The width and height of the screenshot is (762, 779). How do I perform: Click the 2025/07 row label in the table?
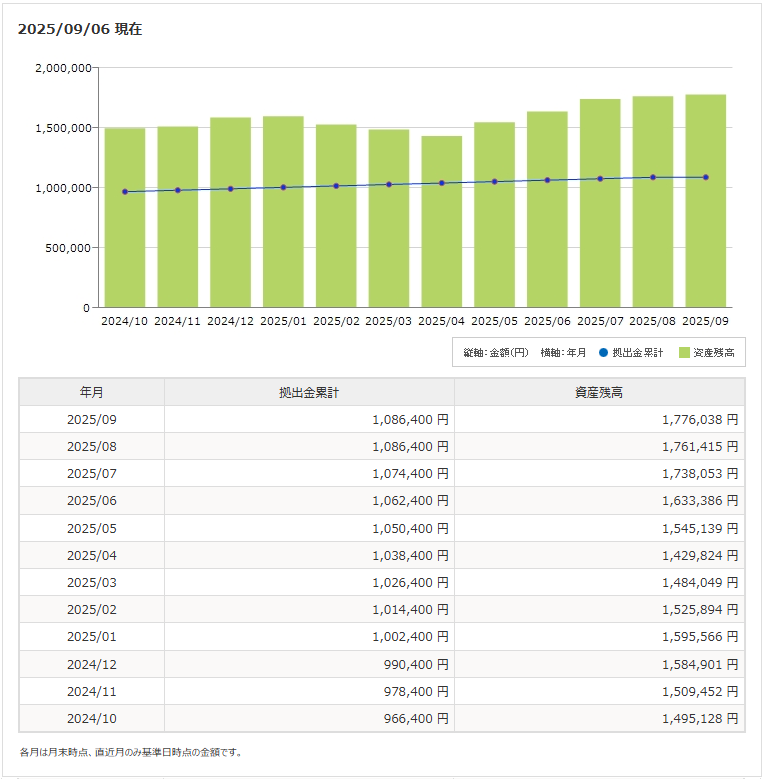pyautogui.click(x=92, y=474)
